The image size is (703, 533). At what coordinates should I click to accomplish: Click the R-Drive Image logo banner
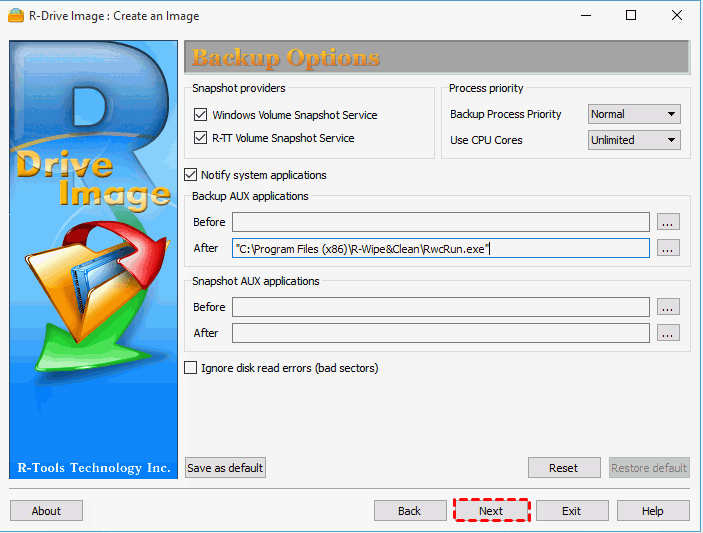coord(93,260)
